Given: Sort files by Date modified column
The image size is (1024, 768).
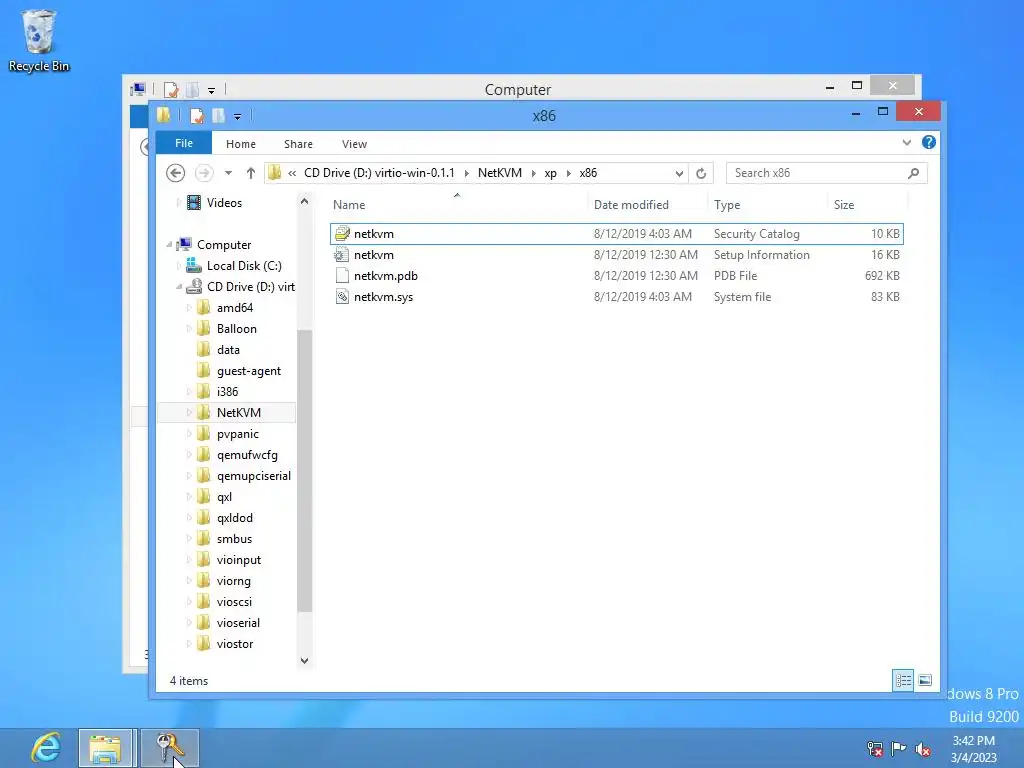Looking at the screenshot, I should click(x=648, y=204).
